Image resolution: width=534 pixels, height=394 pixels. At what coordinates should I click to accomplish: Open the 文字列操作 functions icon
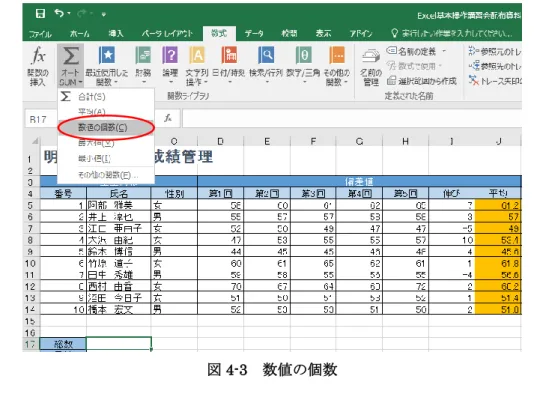click(197, 55)
